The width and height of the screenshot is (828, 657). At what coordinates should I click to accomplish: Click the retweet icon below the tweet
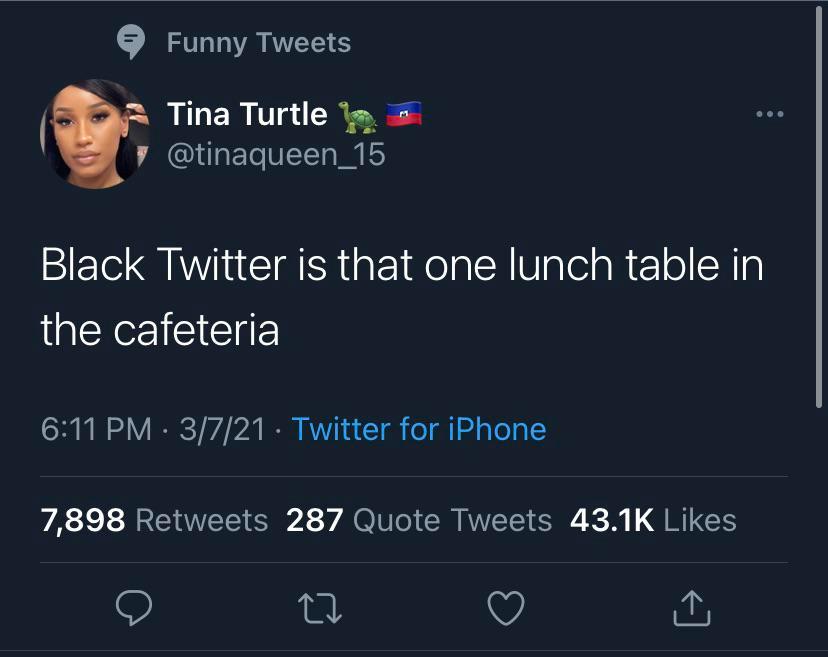click(320, 608)
